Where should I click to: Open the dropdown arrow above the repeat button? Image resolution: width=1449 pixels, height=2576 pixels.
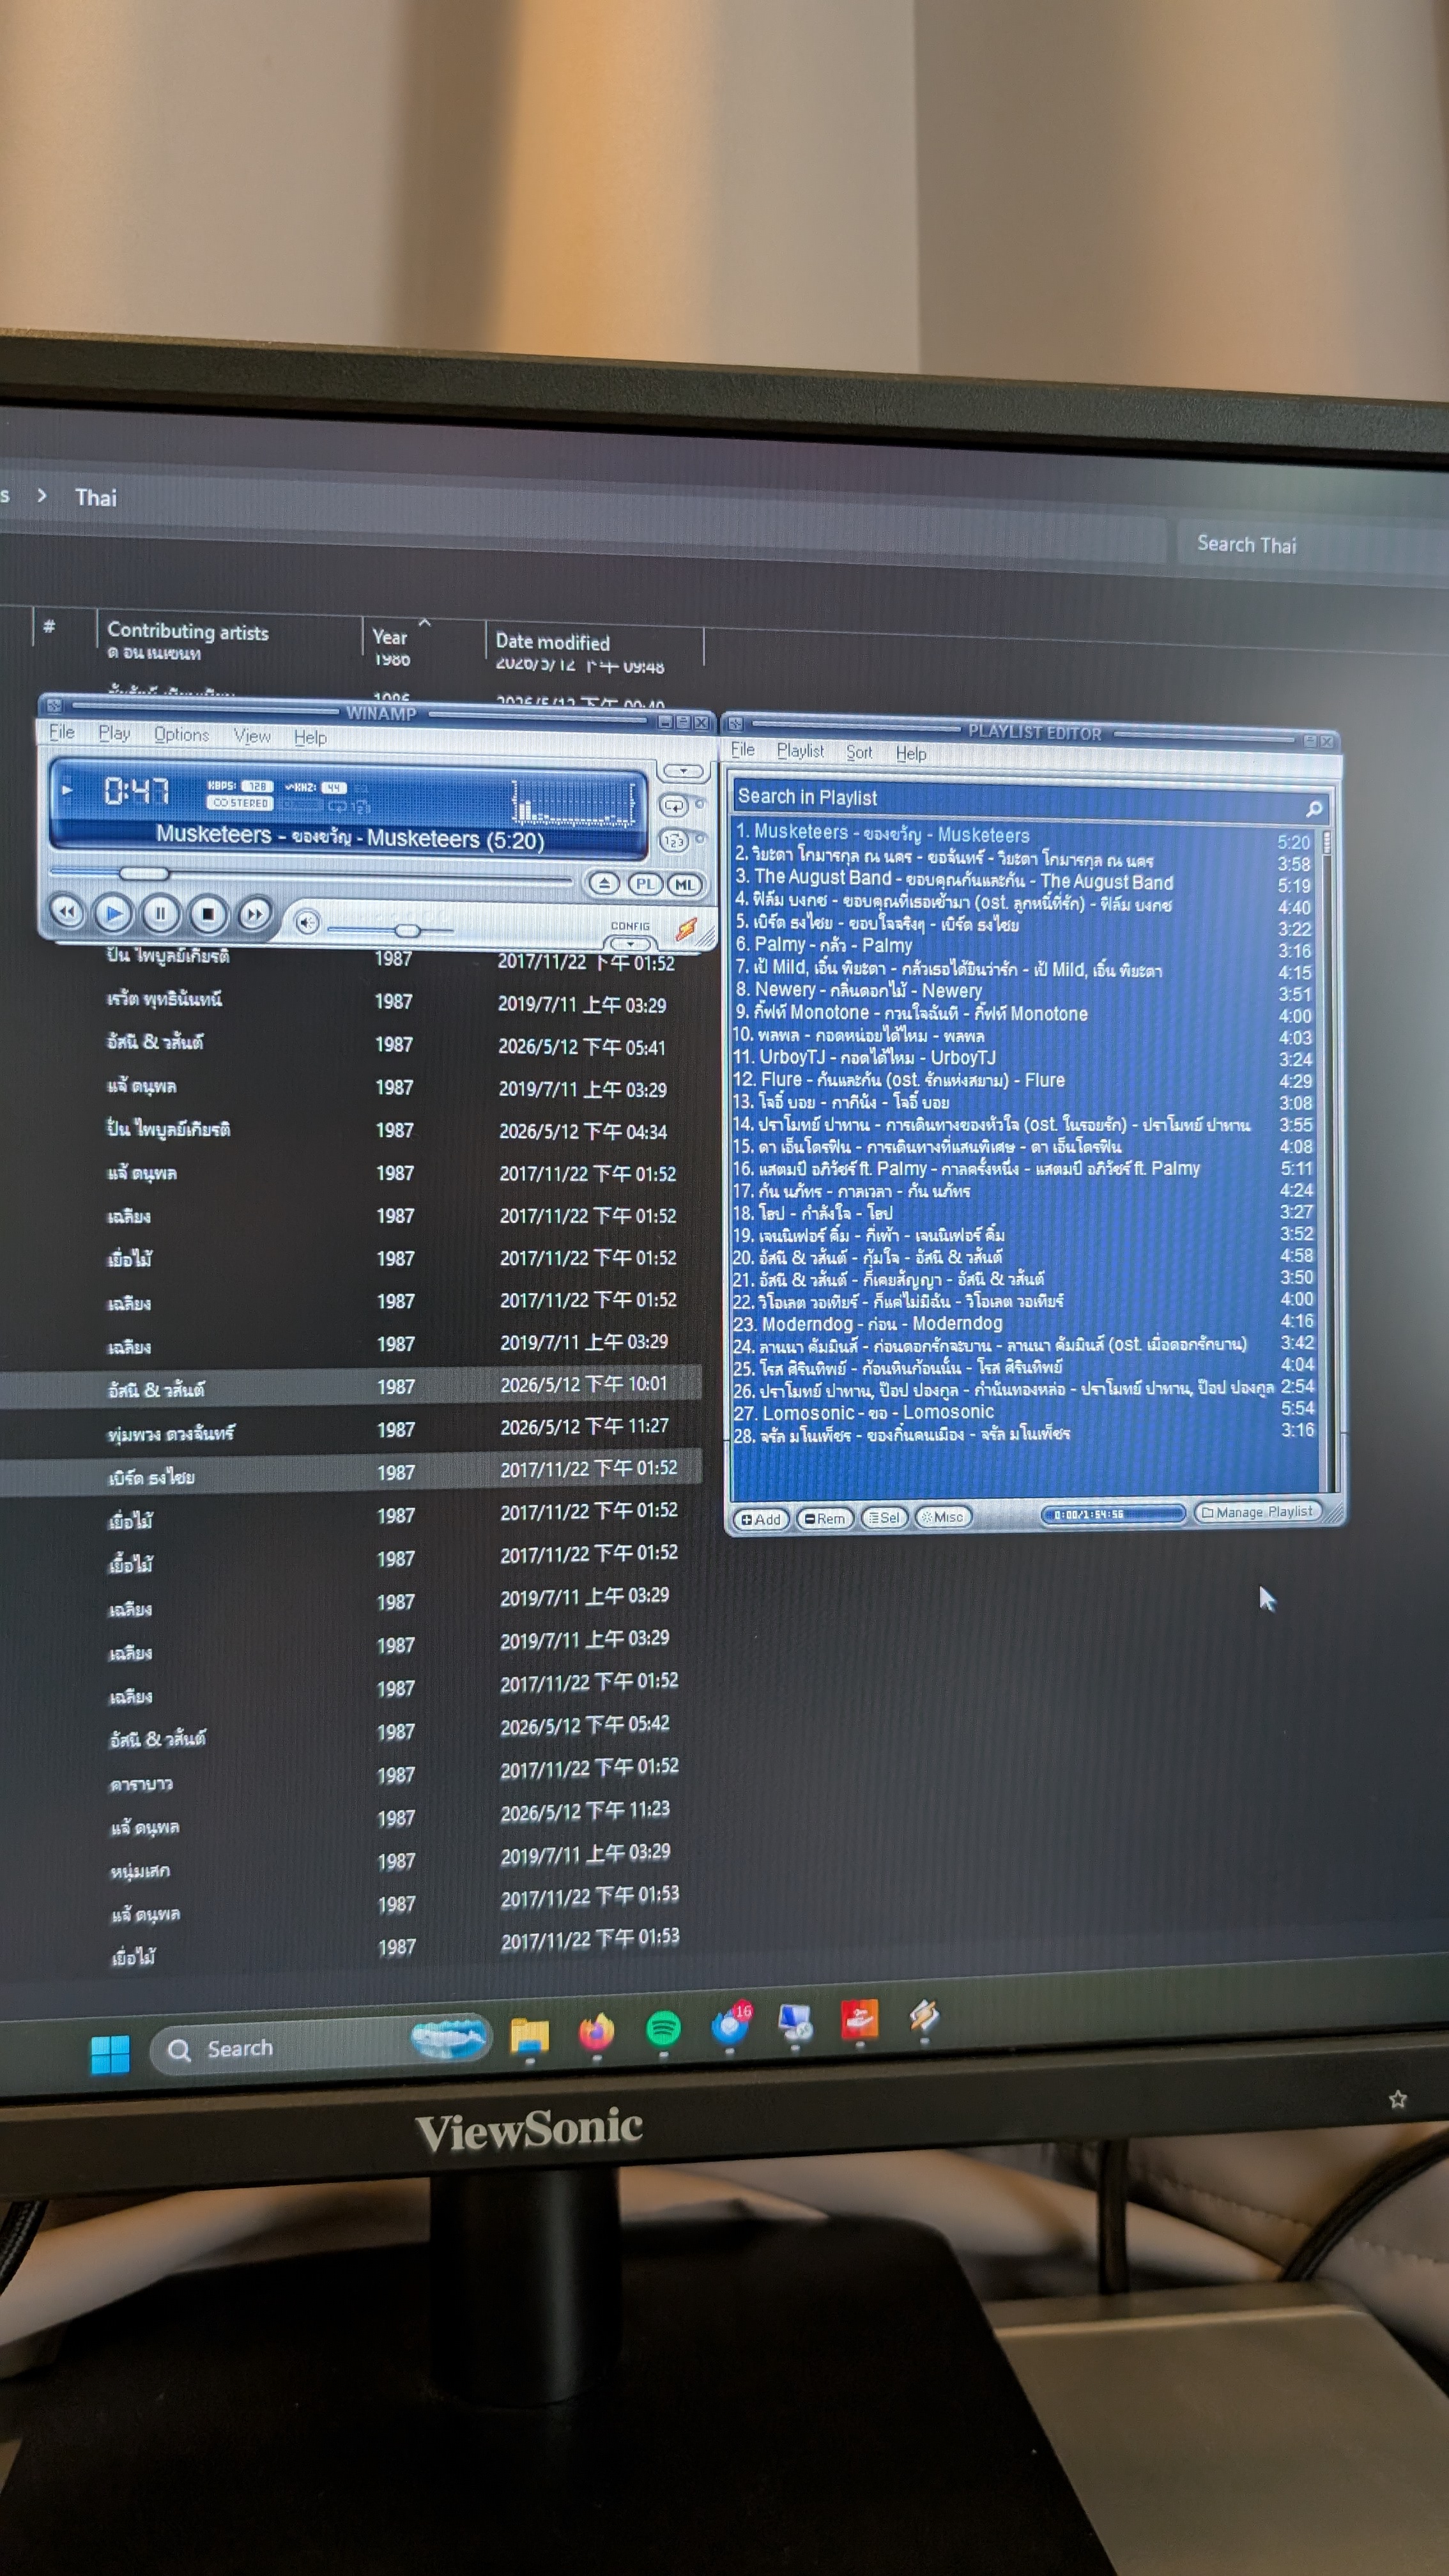click(x=683, y=771)
